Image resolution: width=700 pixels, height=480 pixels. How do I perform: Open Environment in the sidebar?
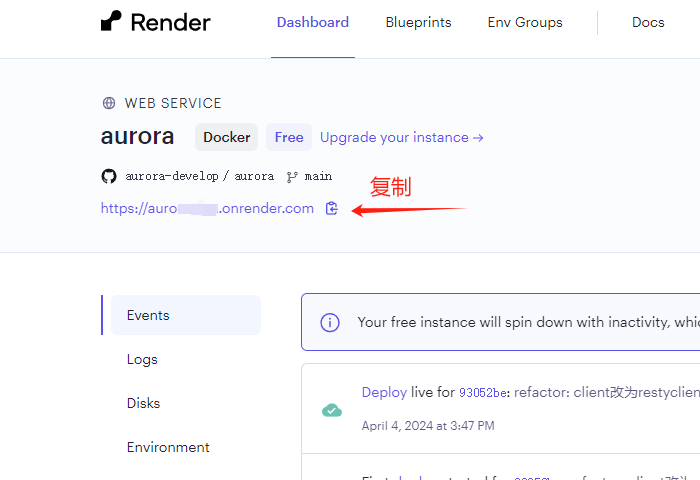(168, 447)
